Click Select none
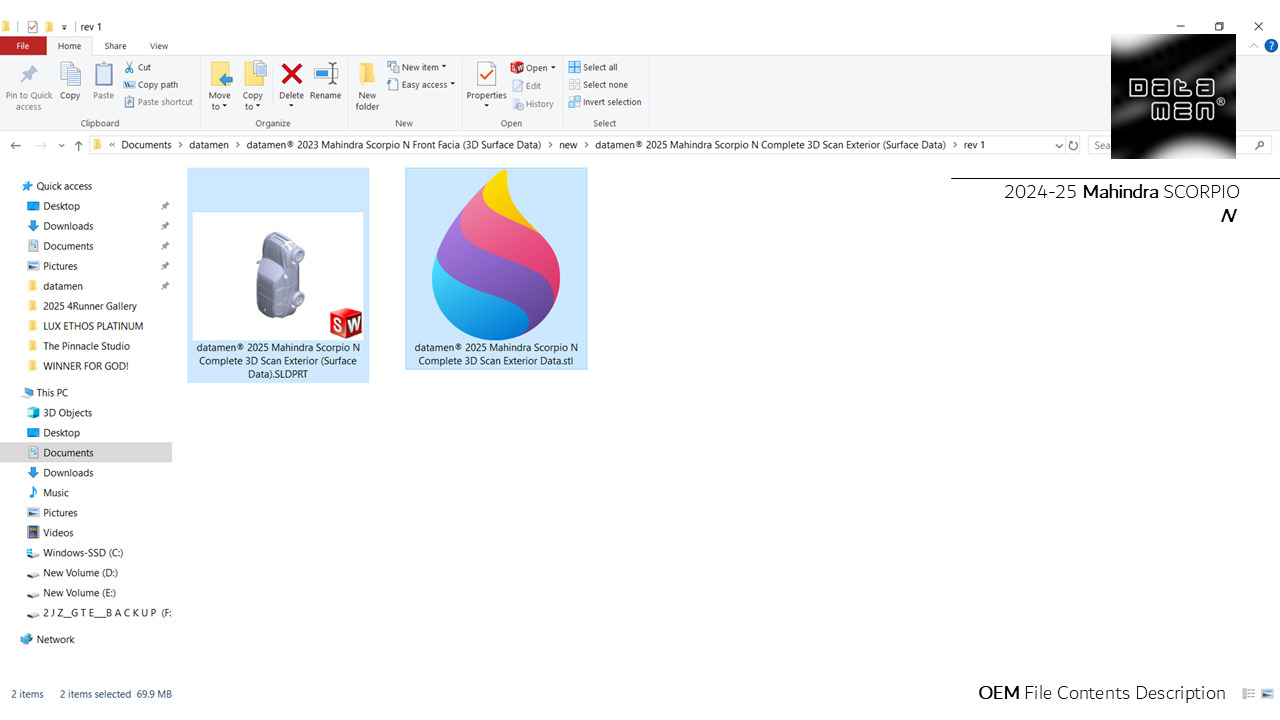The width and height of the screenshot is (1280, 720). (x=598, y=85)
